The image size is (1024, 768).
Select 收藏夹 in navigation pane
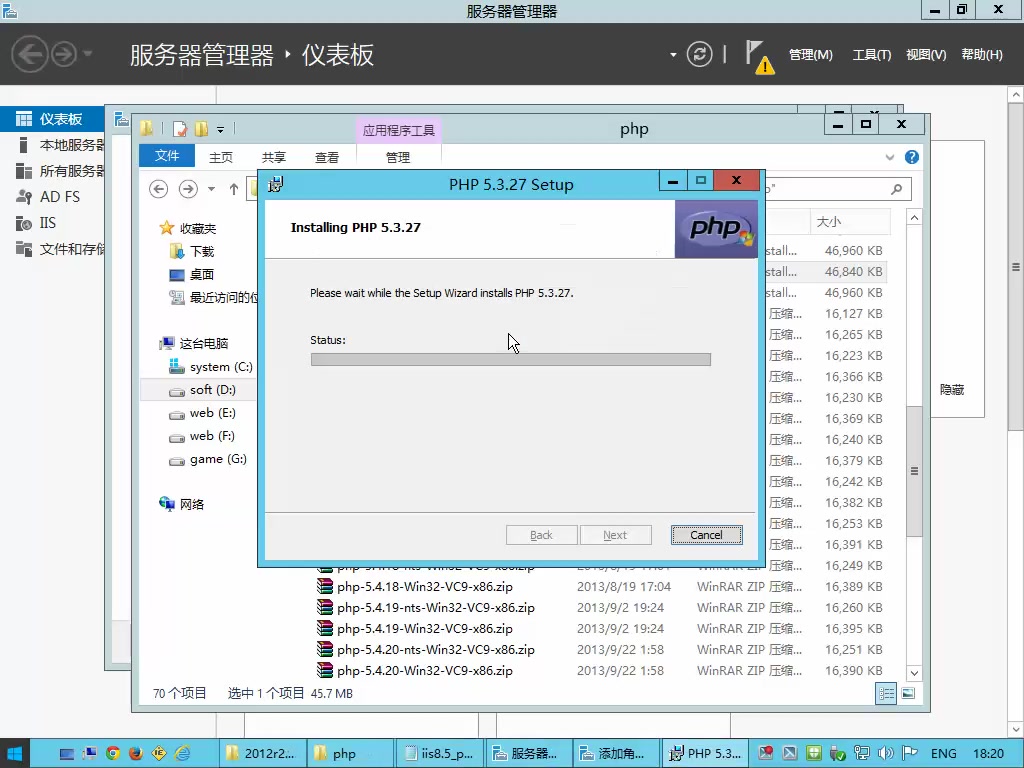click(x=189, y=228)
